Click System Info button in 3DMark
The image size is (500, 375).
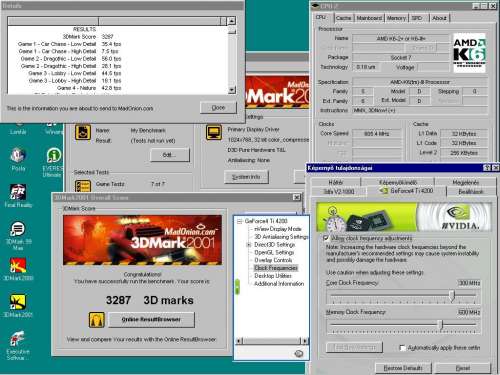click(x=246, y=177)
